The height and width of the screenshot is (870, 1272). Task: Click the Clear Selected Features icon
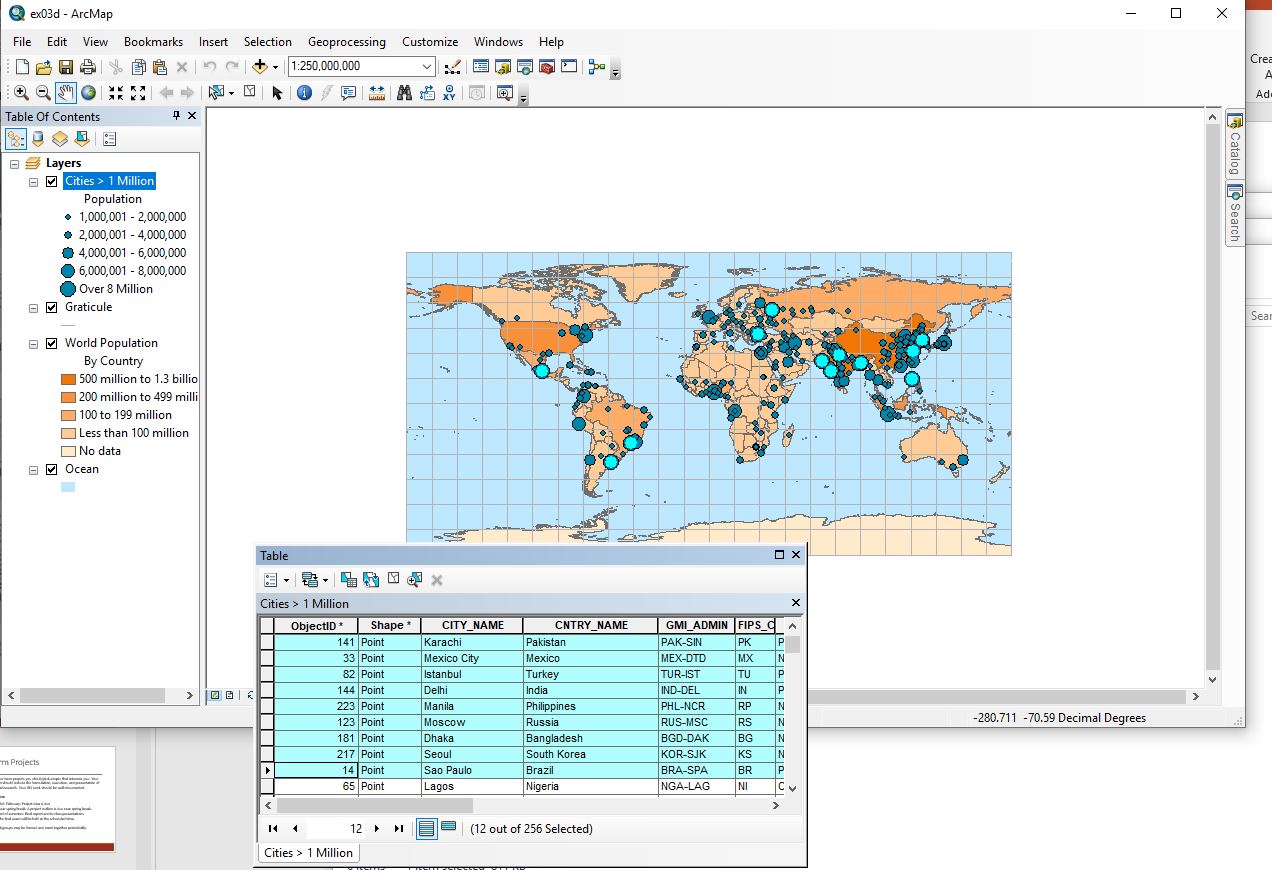click(x=249, y=92)
